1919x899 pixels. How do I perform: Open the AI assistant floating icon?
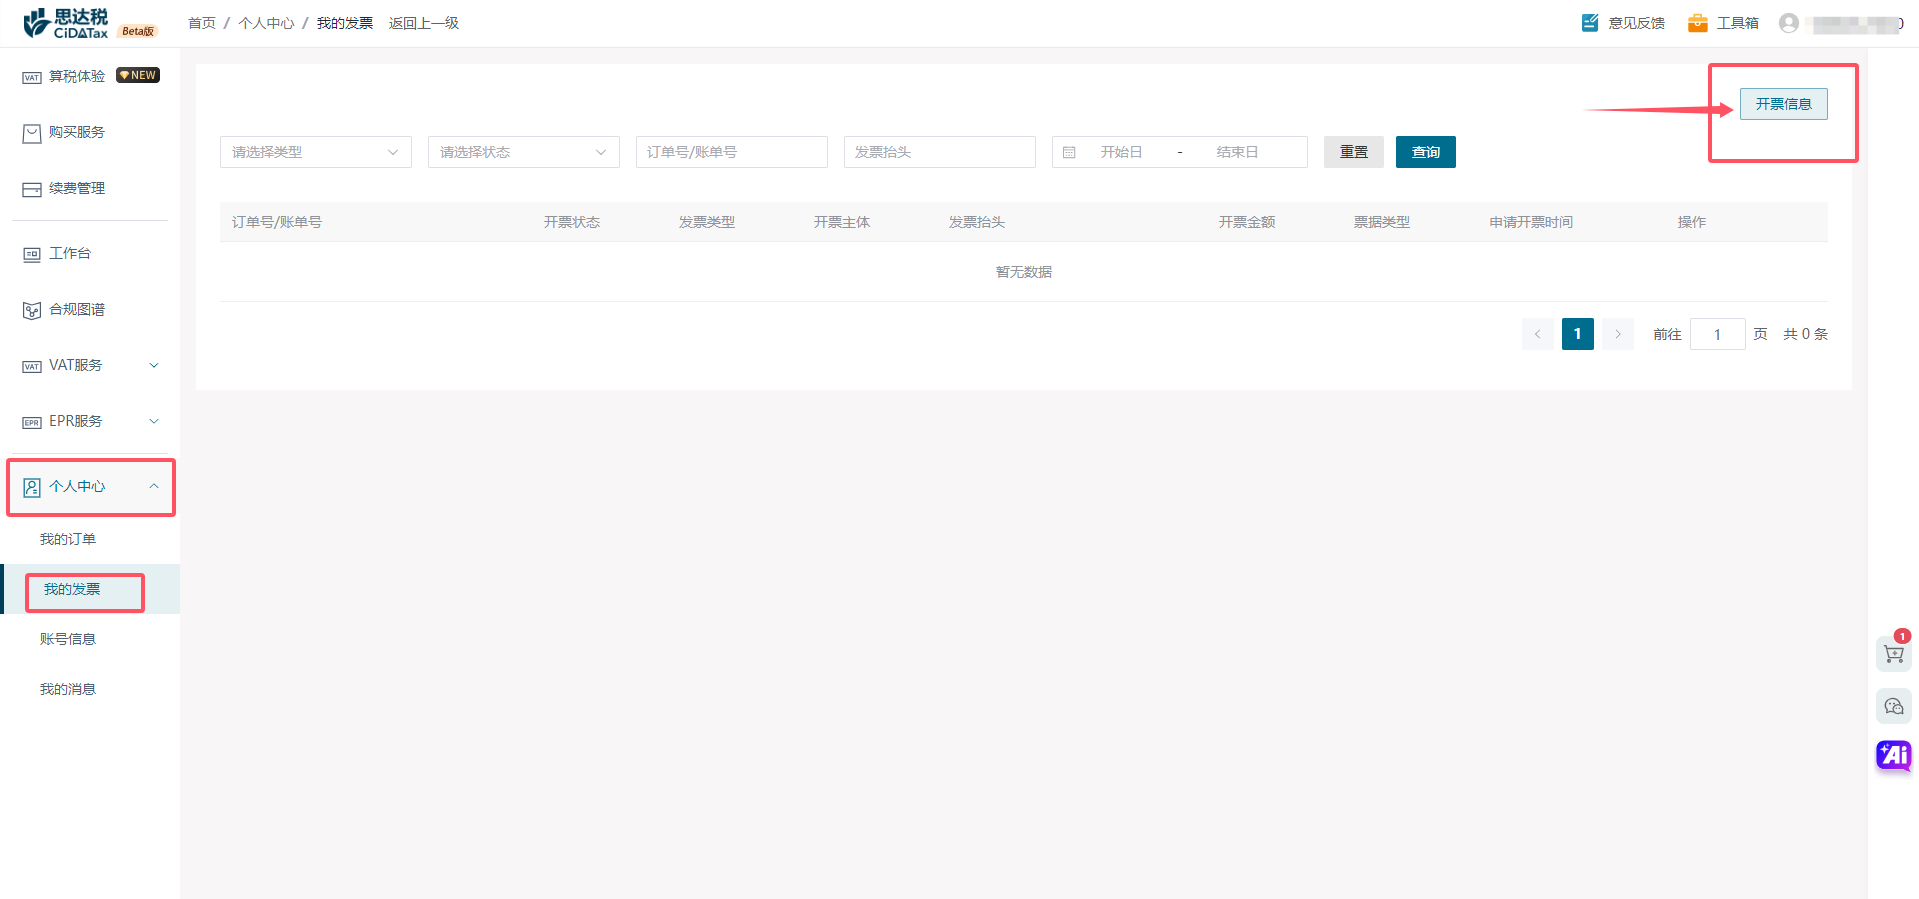tap(1893, 755)
